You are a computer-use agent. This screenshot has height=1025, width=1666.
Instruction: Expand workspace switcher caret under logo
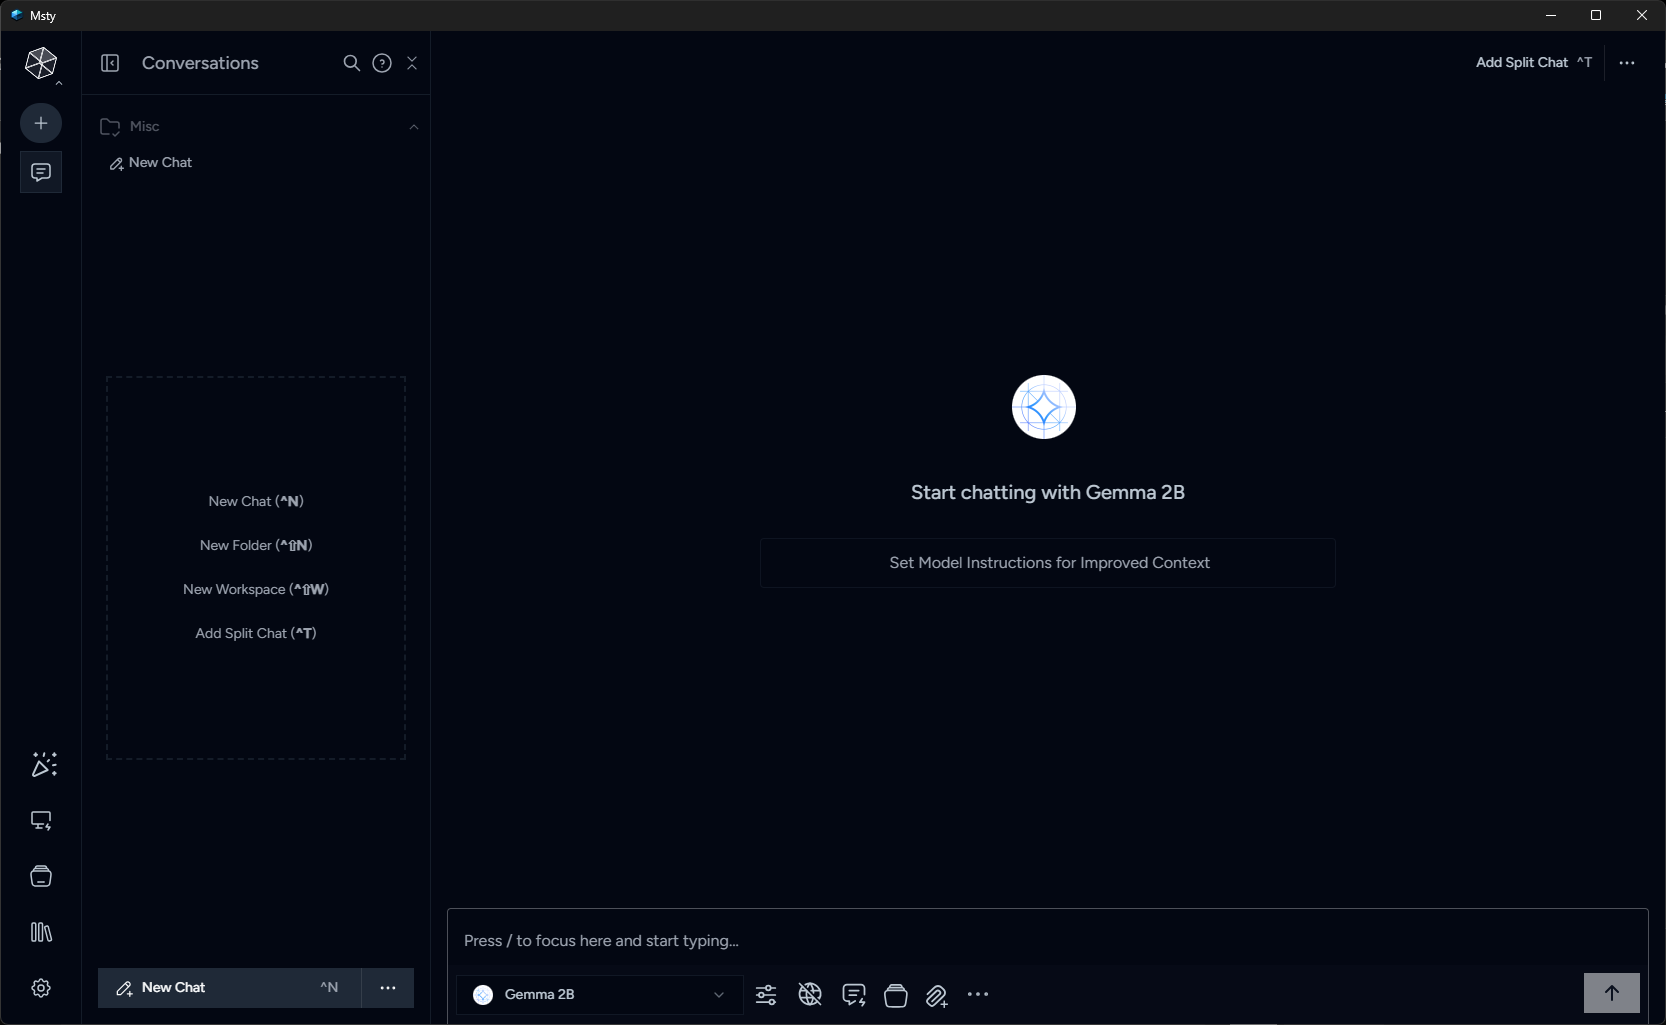(59, 84)
